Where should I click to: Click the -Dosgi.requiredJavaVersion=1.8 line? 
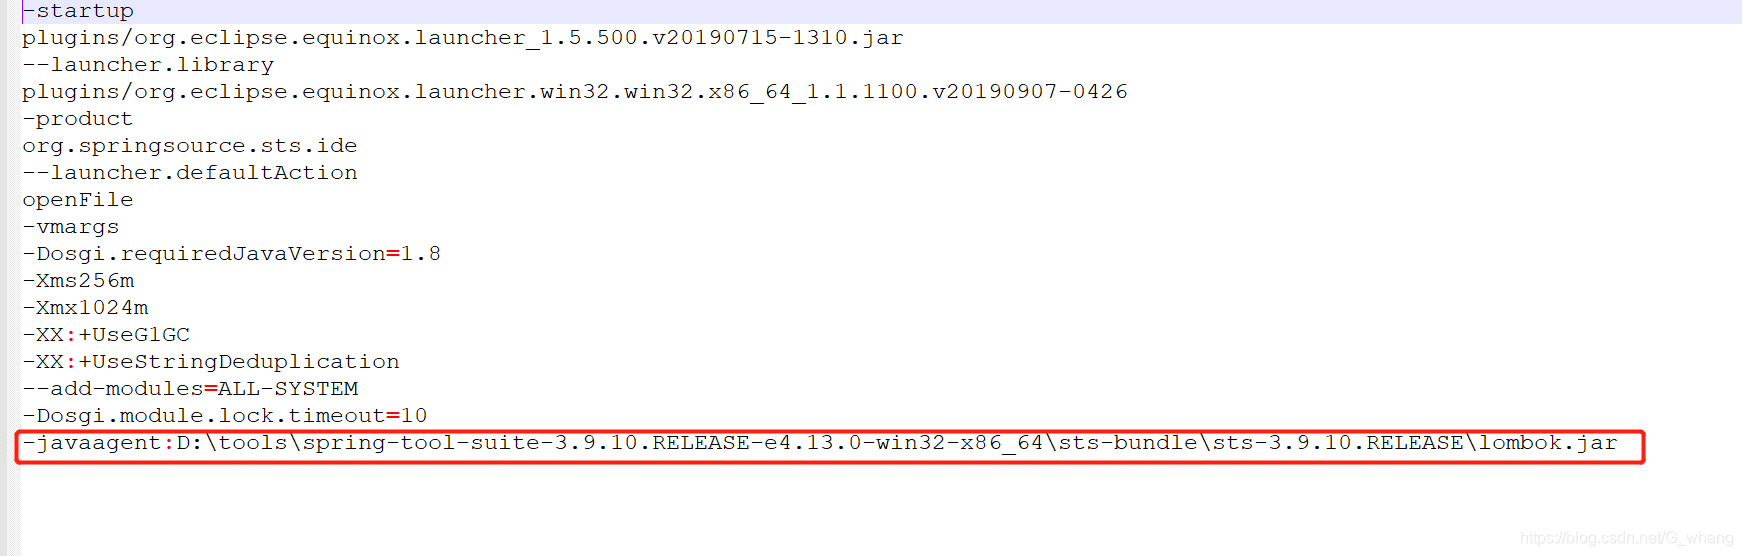click(231, 254)
